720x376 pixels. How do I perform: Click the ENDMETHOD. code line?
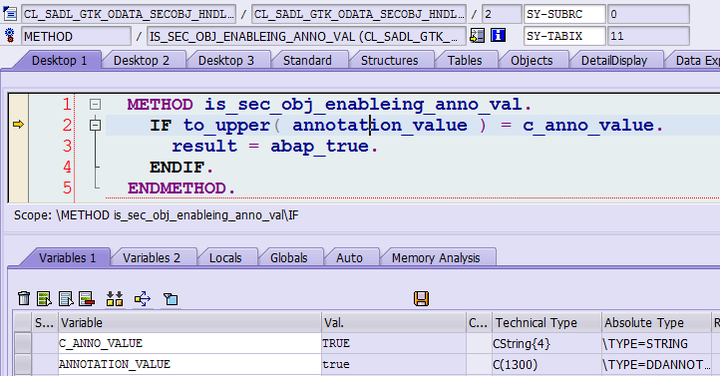pyautogui.click(x=181, y=188)
